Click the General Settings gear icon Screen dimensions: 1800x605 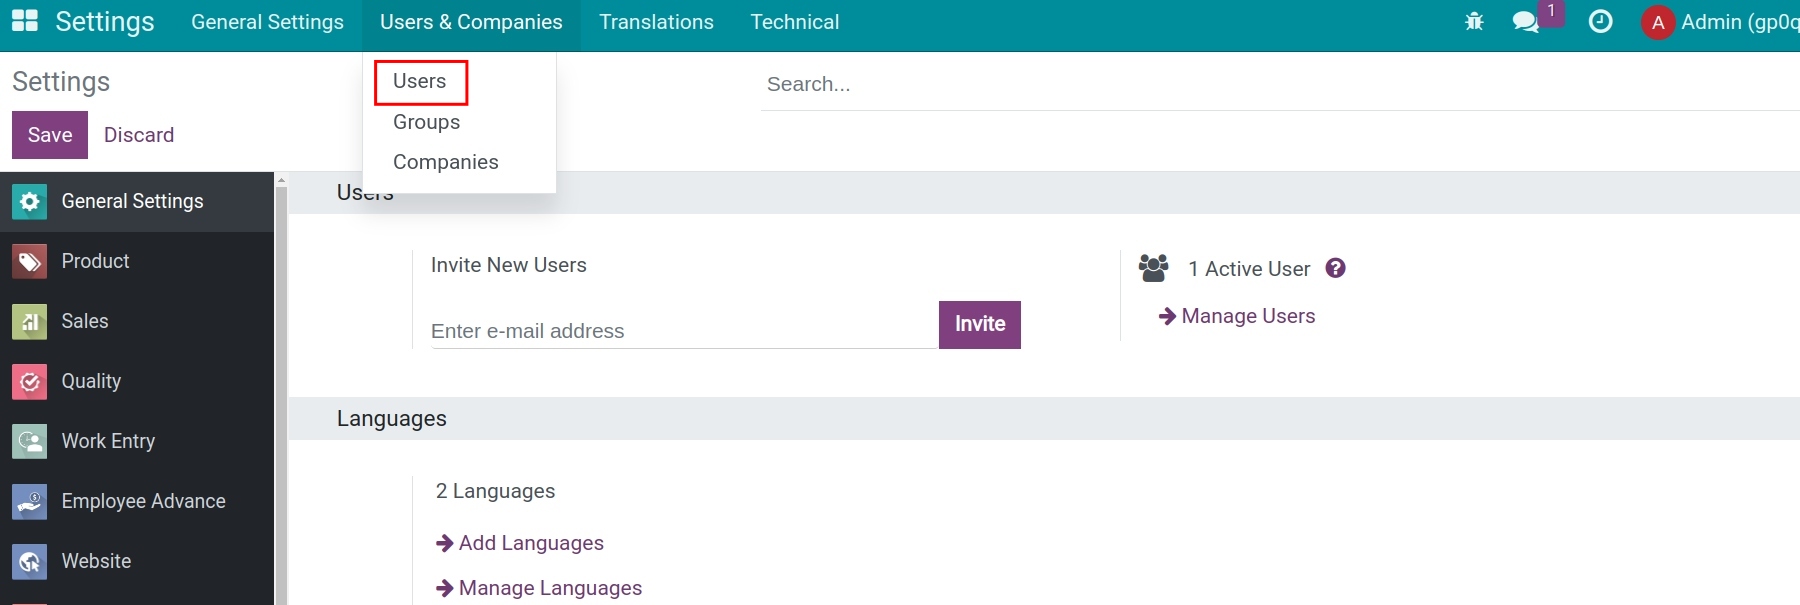coord(30,202)
